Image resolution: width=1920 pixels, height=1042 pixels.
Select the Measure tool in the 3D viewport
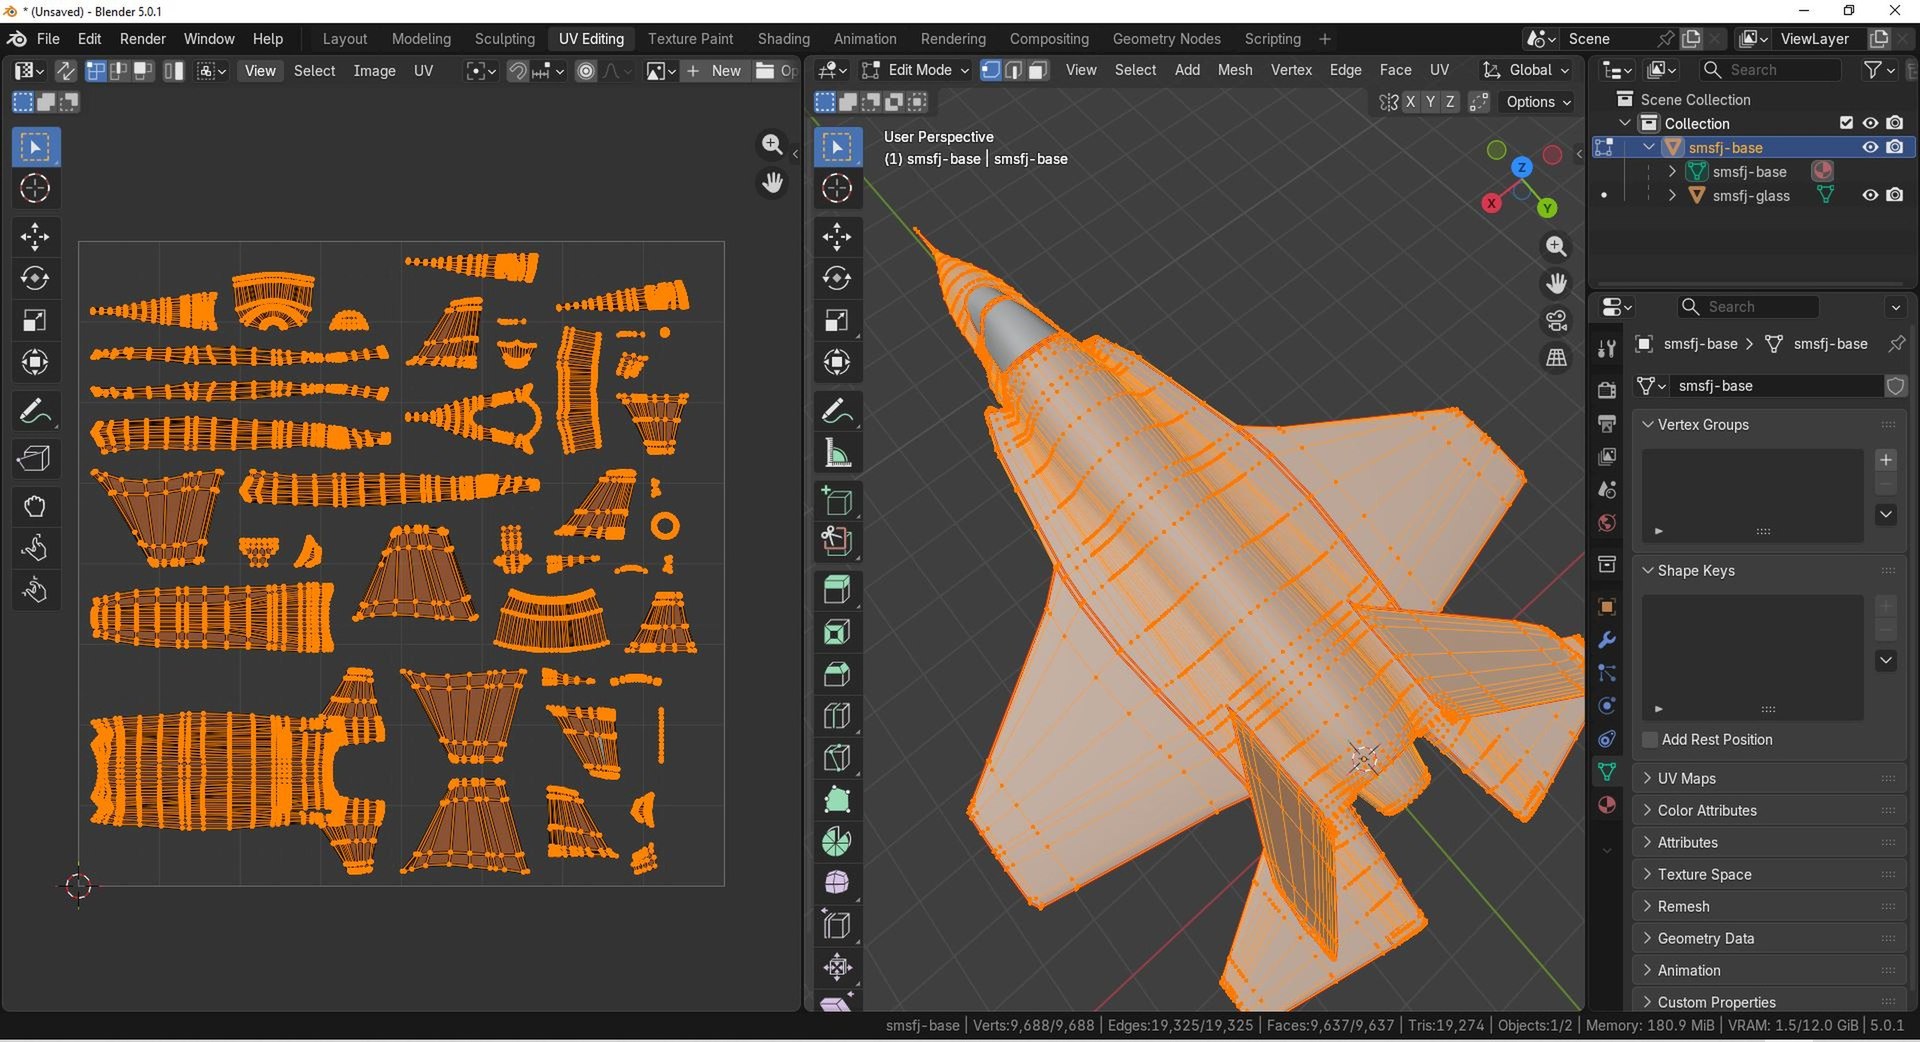(x=837, y=453)
